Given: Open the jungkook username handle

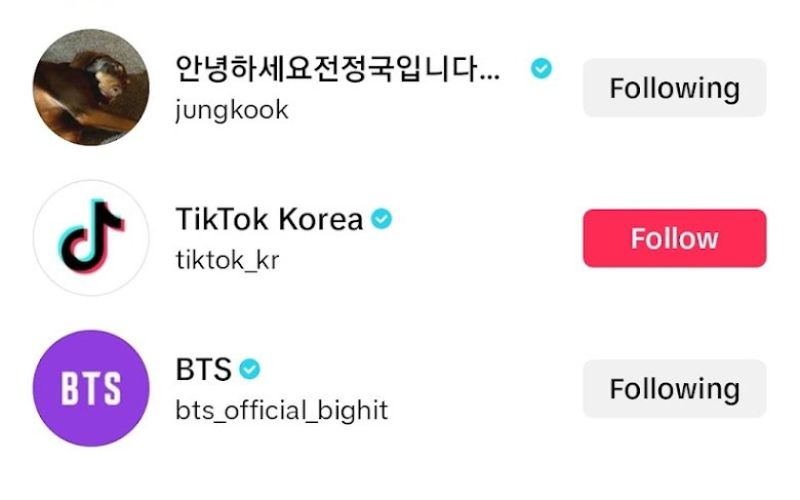Looking at the screenshot, I should click(231, 109).
